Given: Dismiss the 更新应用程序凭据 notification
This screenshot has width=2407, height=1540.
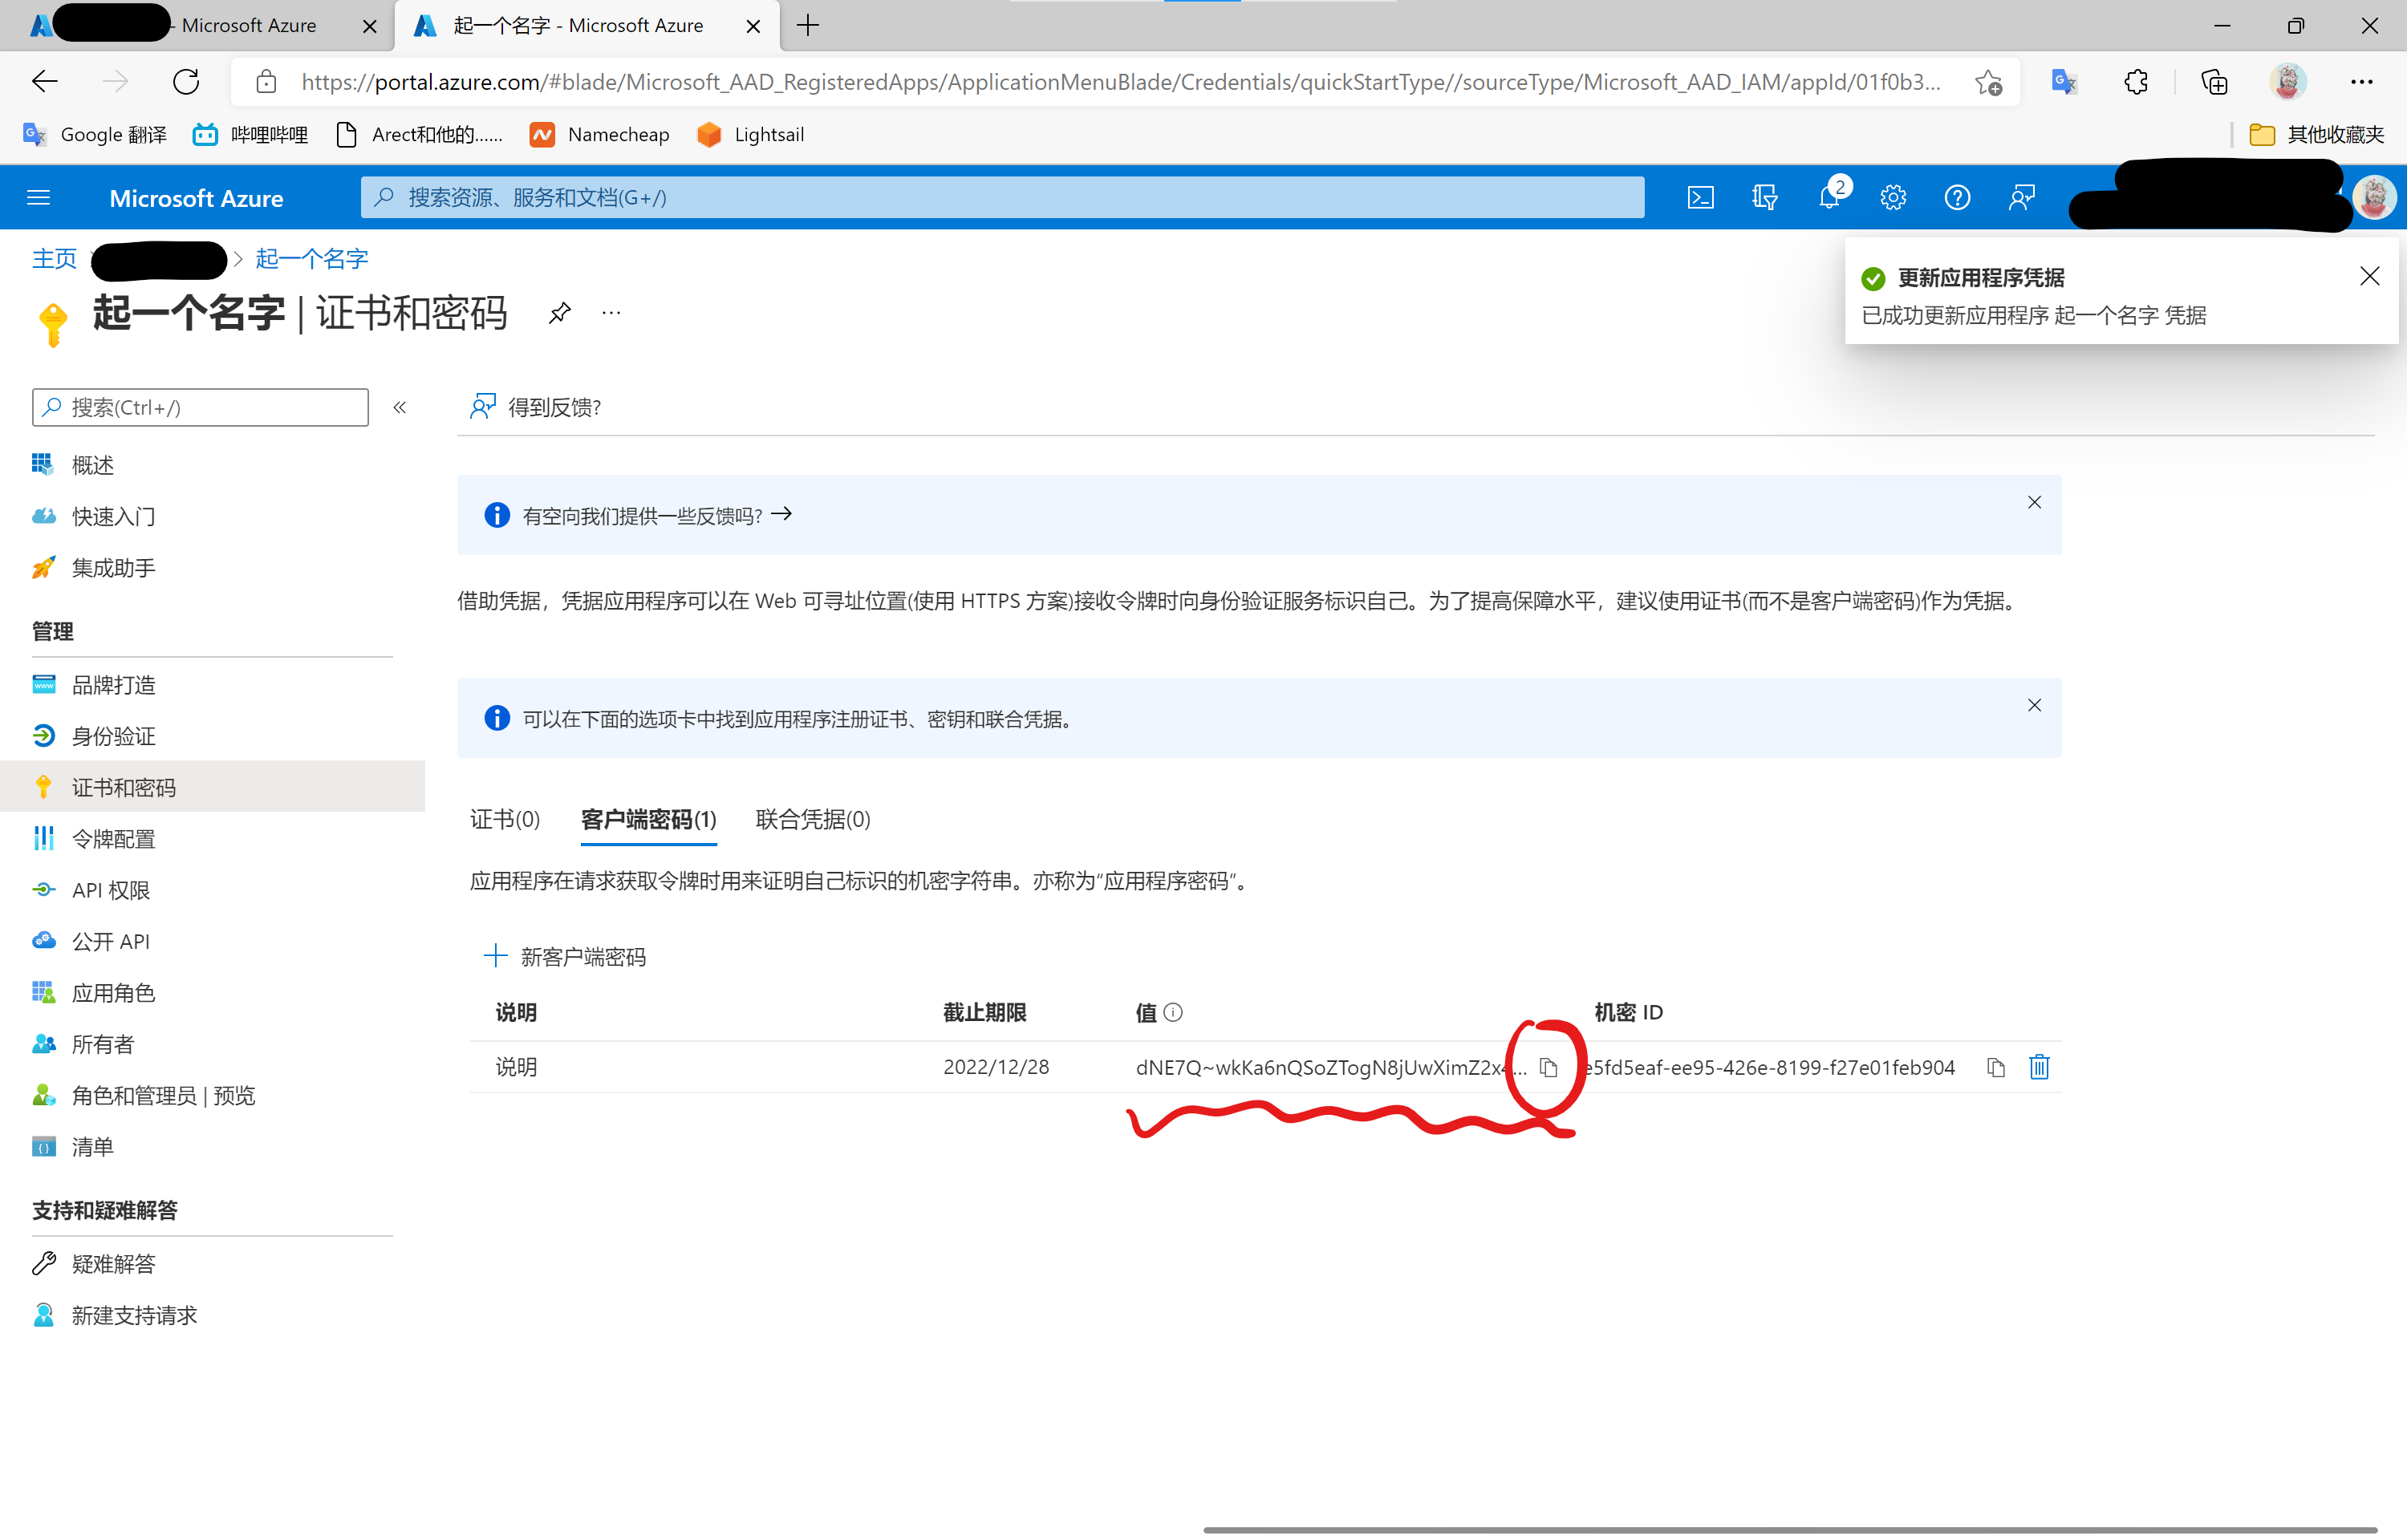Looking at the screenshot, I should click(2369, 277).
